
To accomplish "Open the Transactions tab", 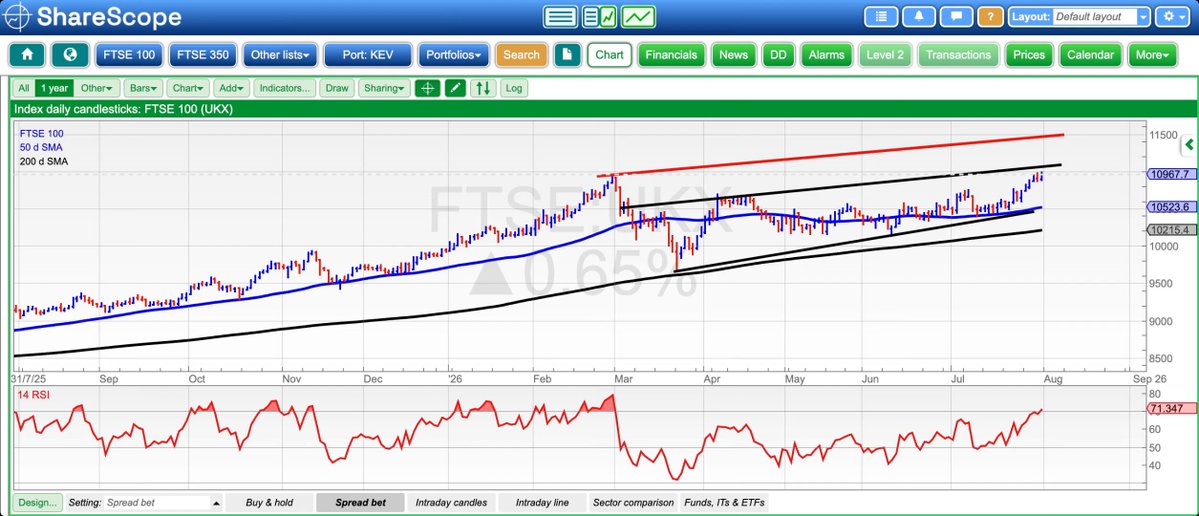I will coord(958,55).
